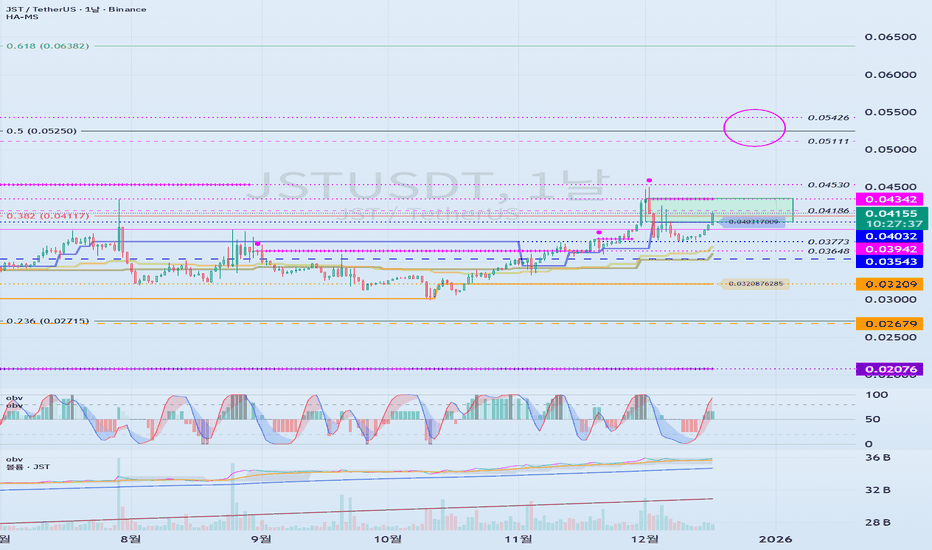This screenshot has width=932, height=550.
Task: Click the JST / TetherUS symbol title
Action: click(76, 9)
